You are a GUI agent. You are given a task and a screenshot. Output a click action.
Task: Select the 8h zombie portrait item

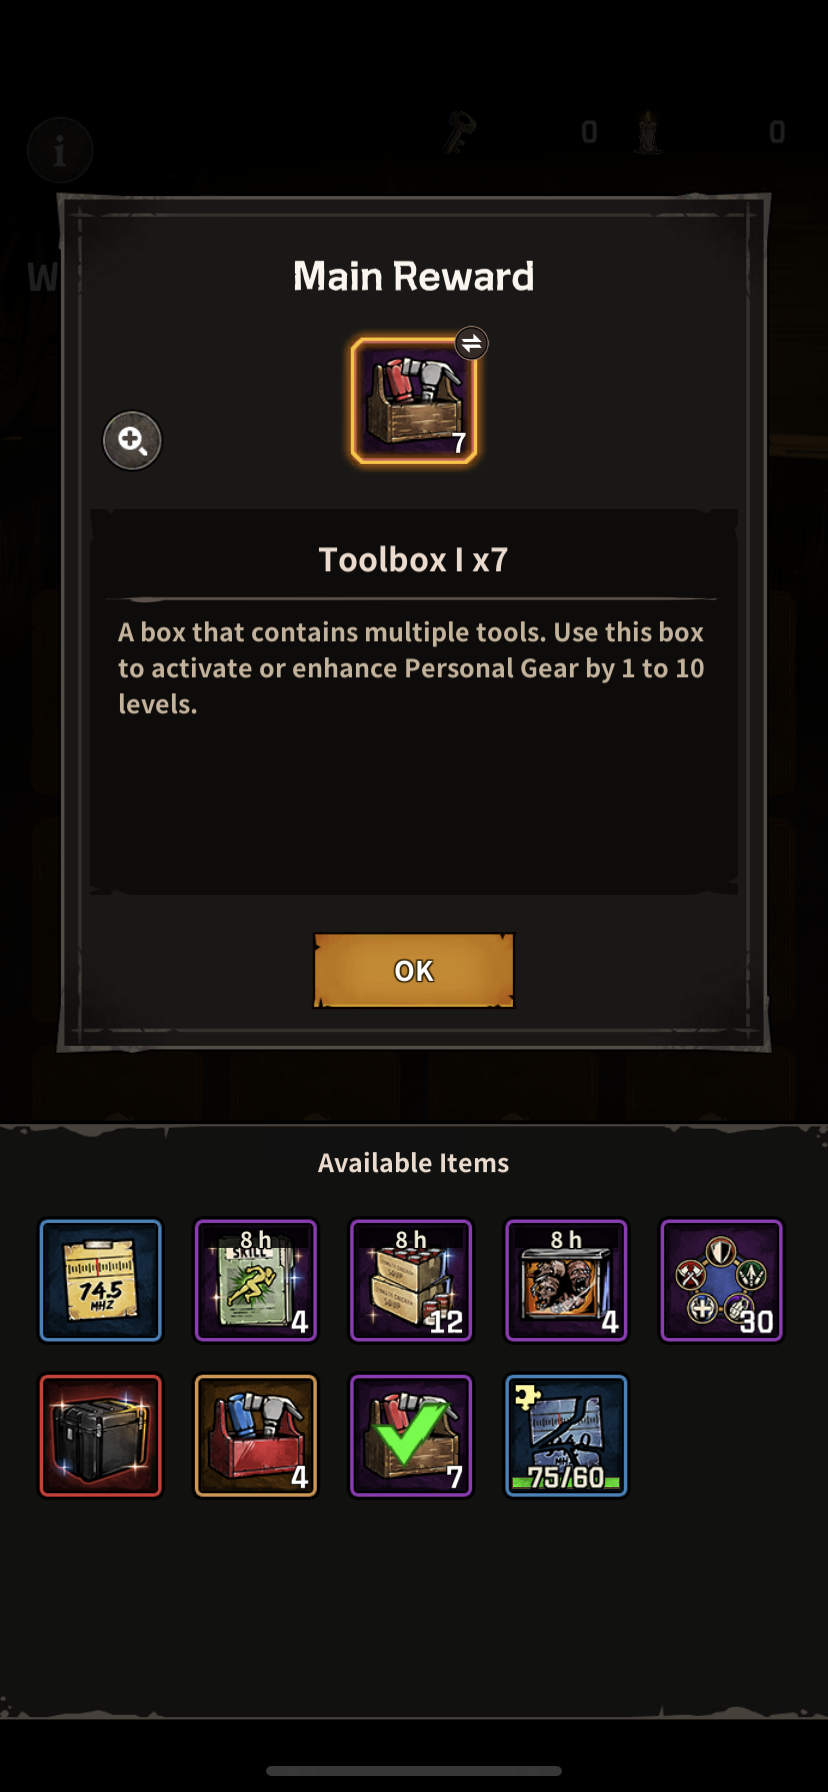(567, 1280)
